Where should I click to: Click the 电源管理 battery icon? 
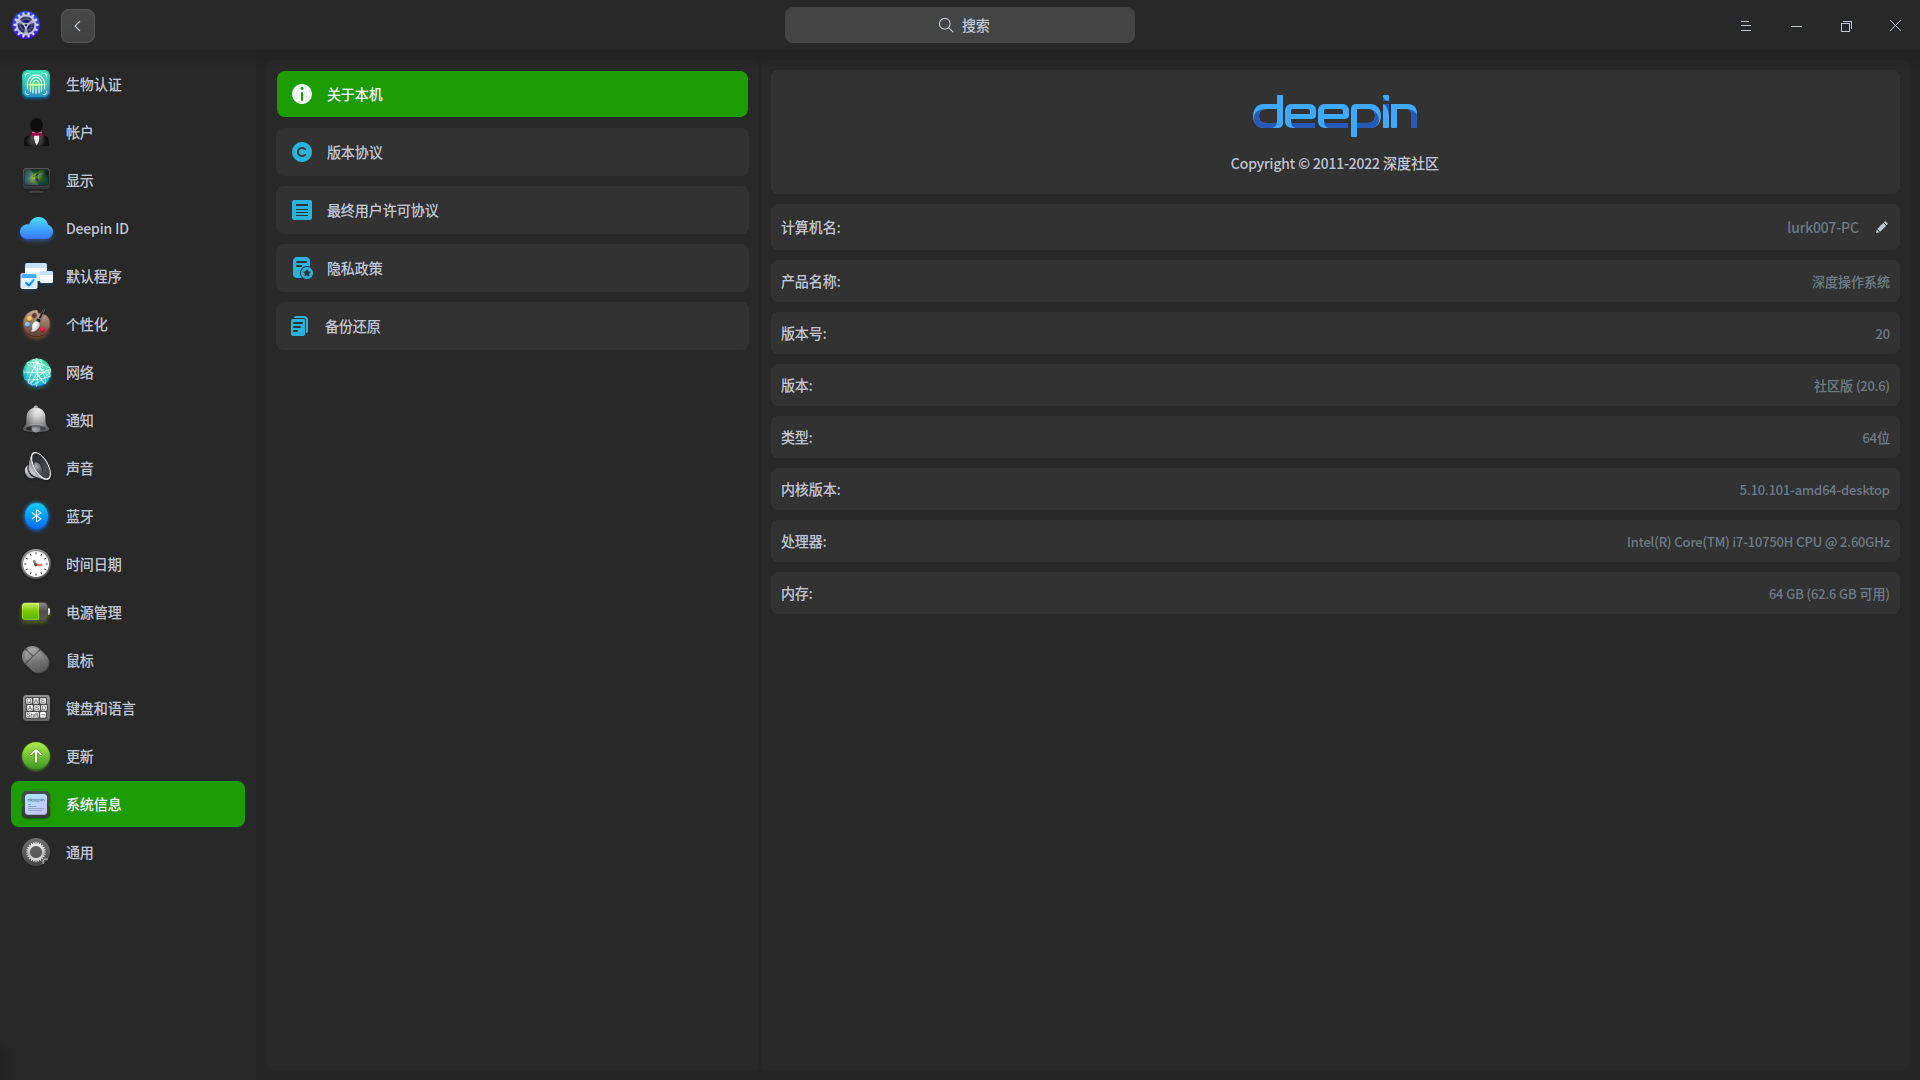[36, 612]
